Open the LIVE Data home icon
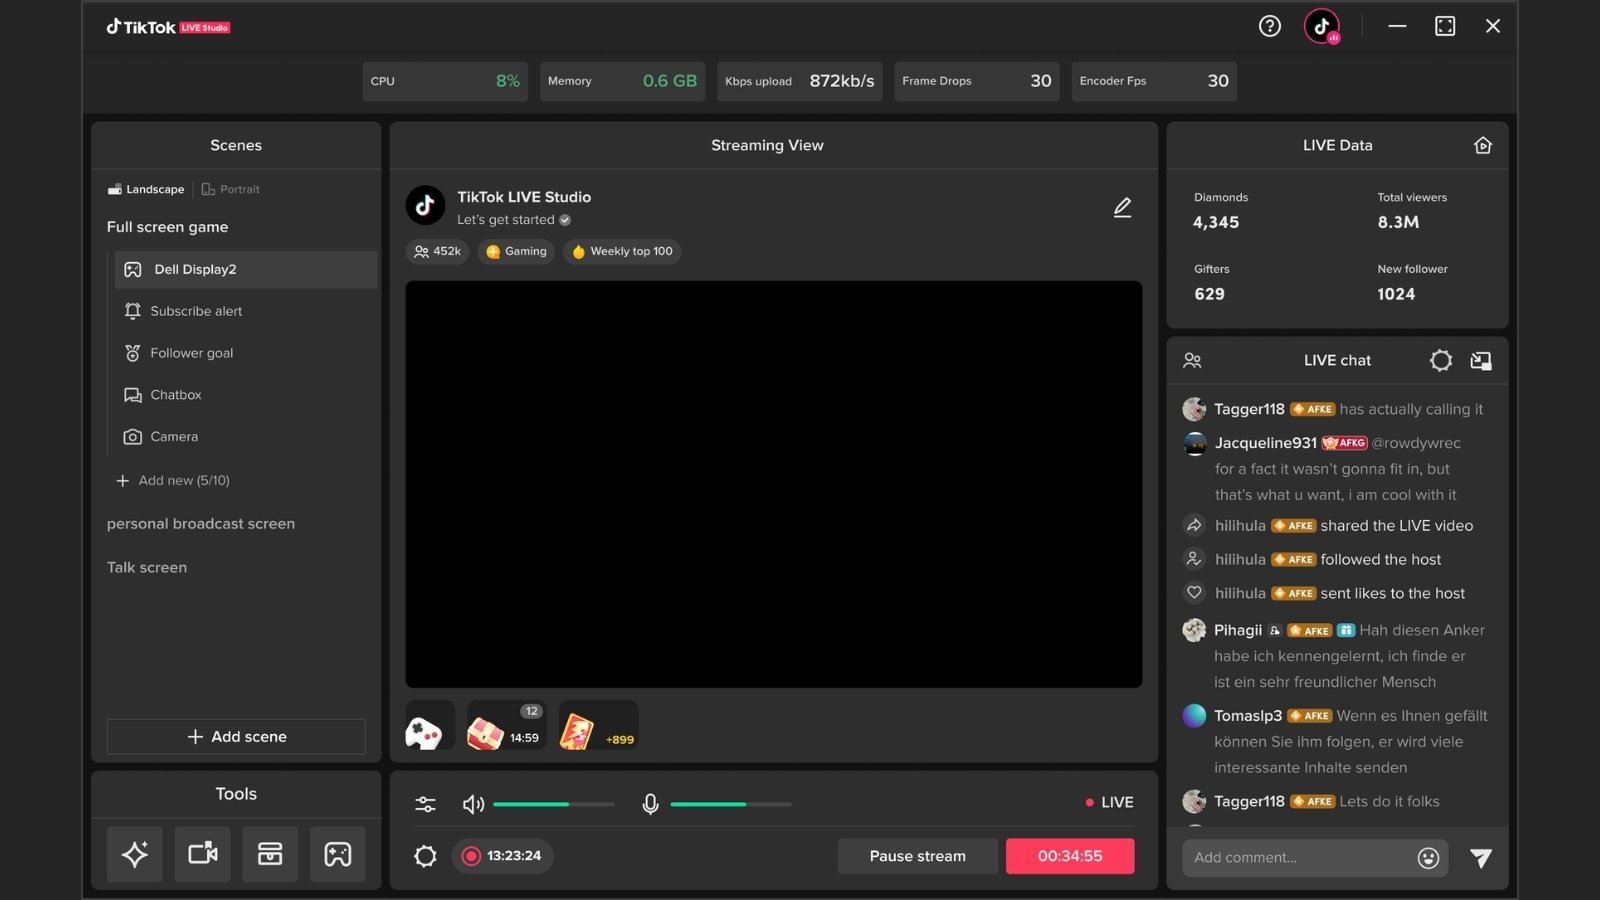The image size is (1600, 900). (1483, 145)
